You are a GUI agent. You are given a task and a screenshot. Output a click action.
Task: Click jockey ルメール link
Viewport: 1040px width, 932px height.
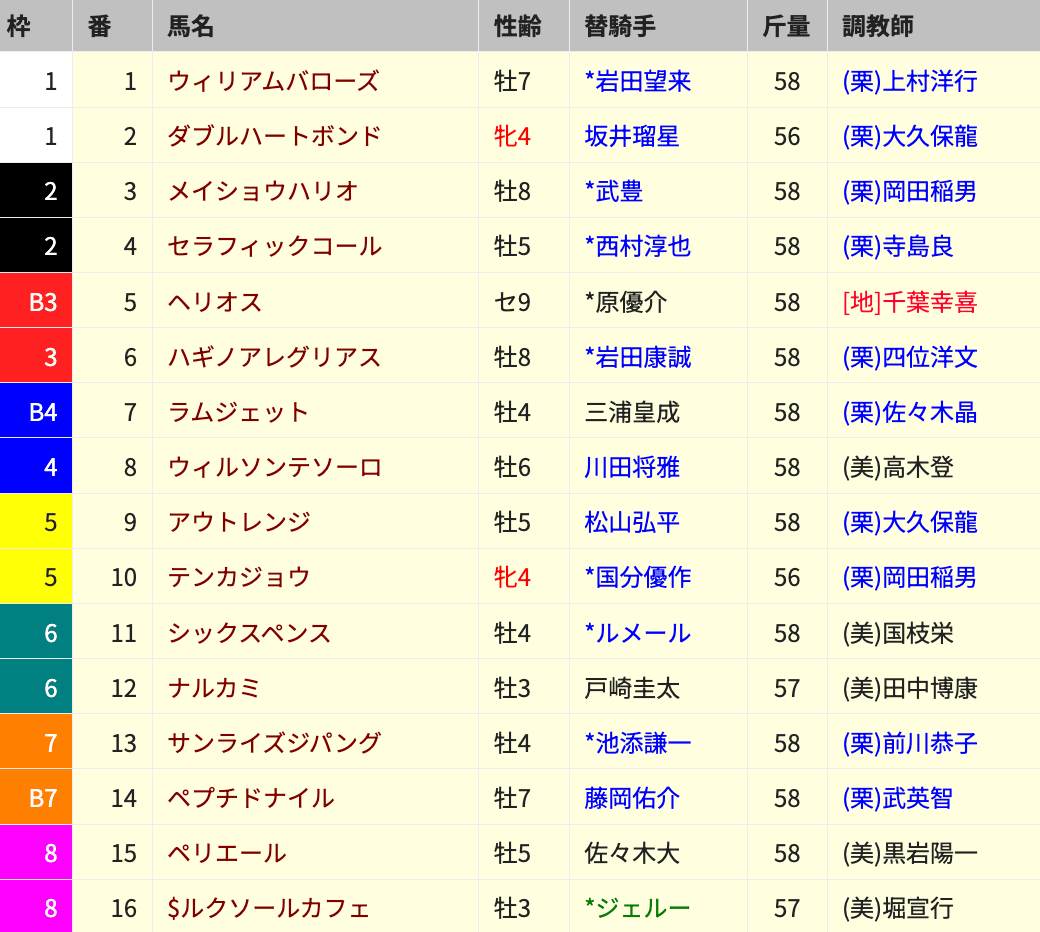pyautogui.click(x=643, y=633)
